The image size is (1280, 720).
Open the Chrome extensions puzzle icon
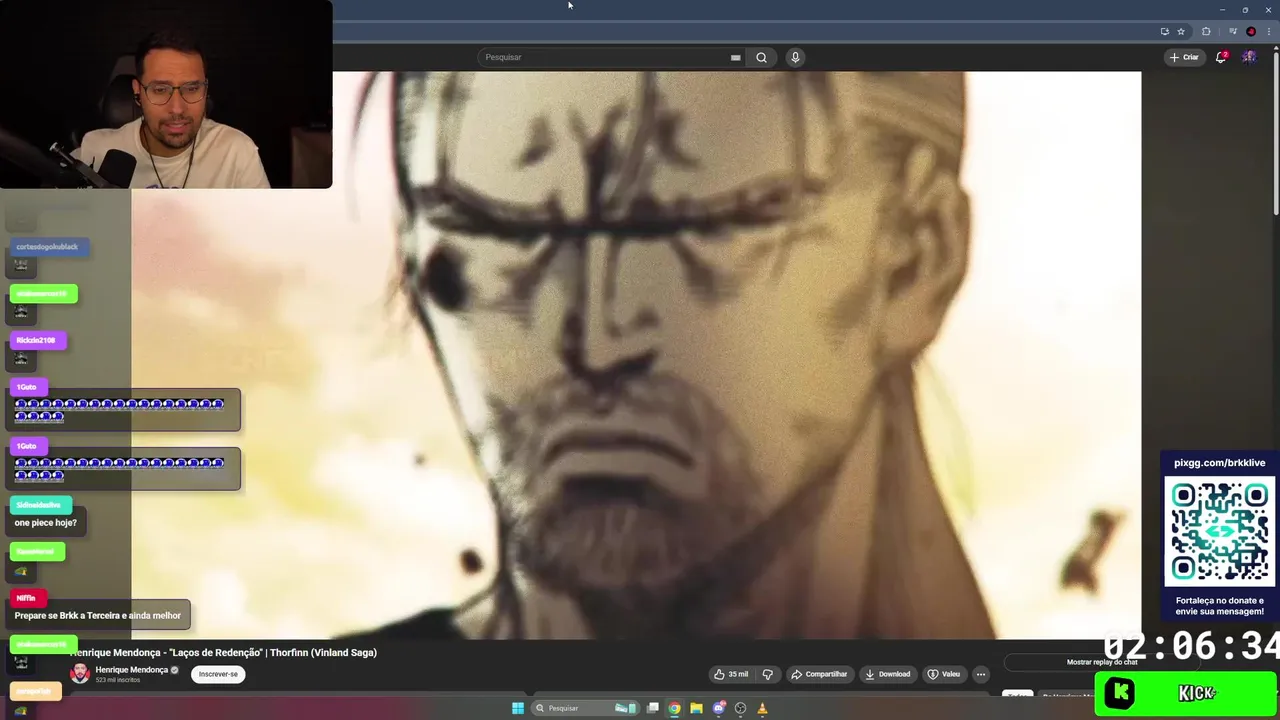tap(1206, 31)
